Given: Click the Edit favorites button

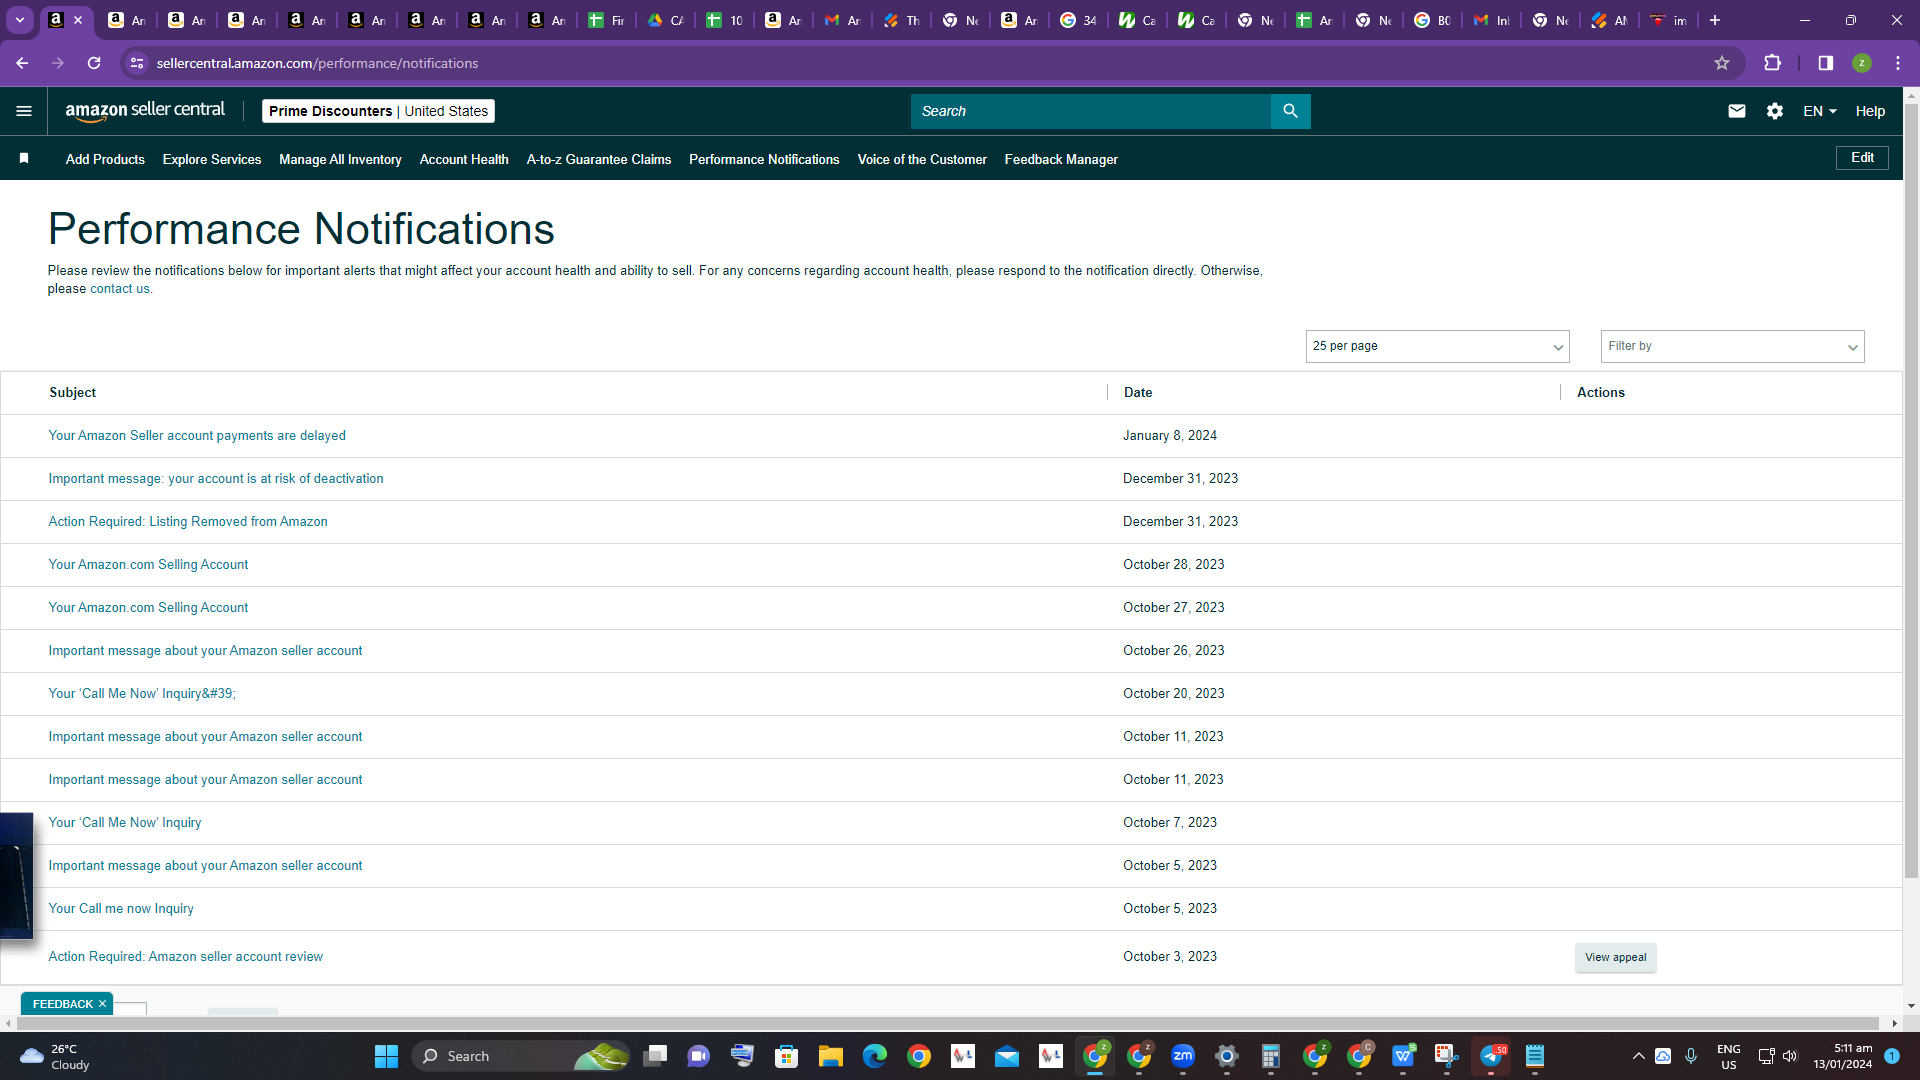Looking at the screenshot, I should (x=1862, y=158).
